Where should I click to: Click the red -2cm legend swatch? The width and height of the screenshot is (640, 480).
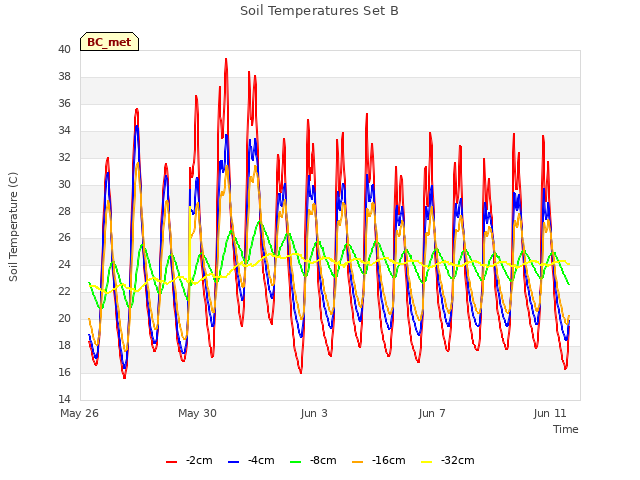(171, 462)
